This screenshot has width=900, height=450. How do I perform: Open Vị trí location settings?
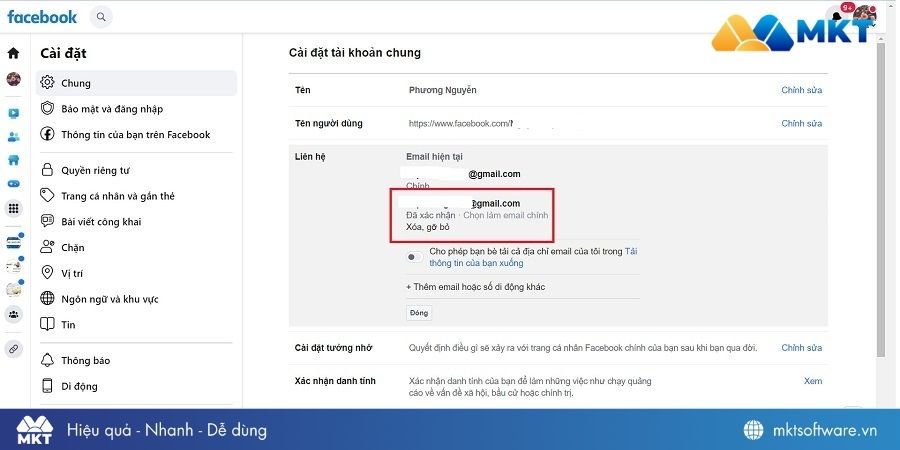[136, 274]
